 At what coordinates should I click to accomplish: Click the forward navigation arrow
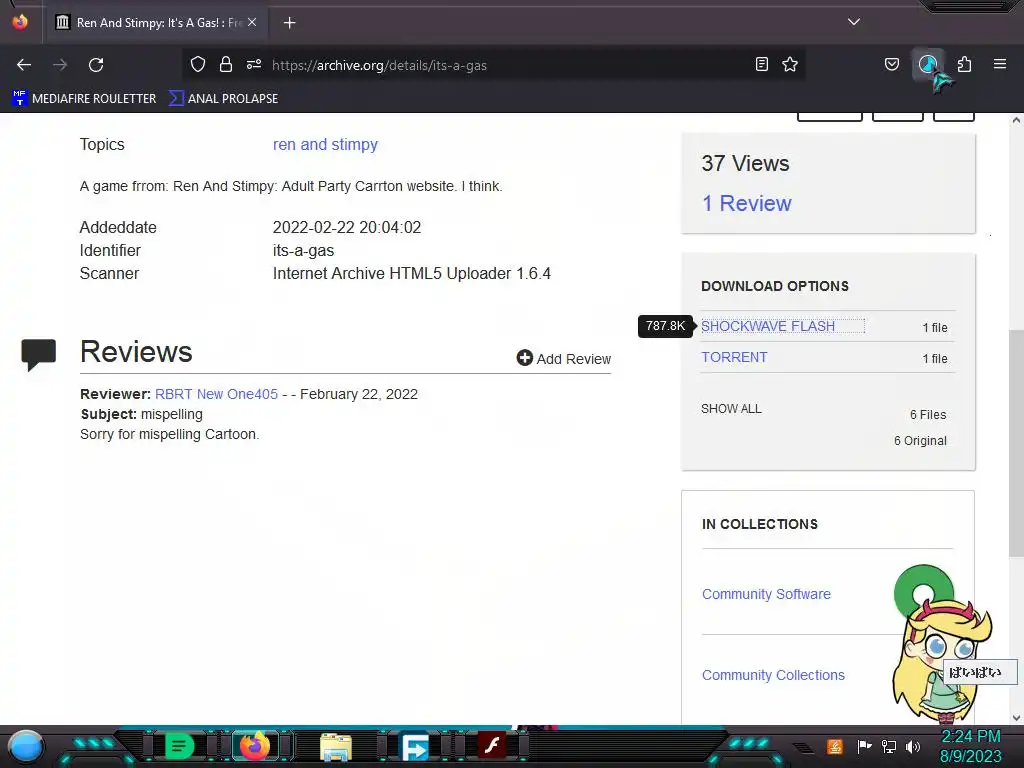(60, 65)
